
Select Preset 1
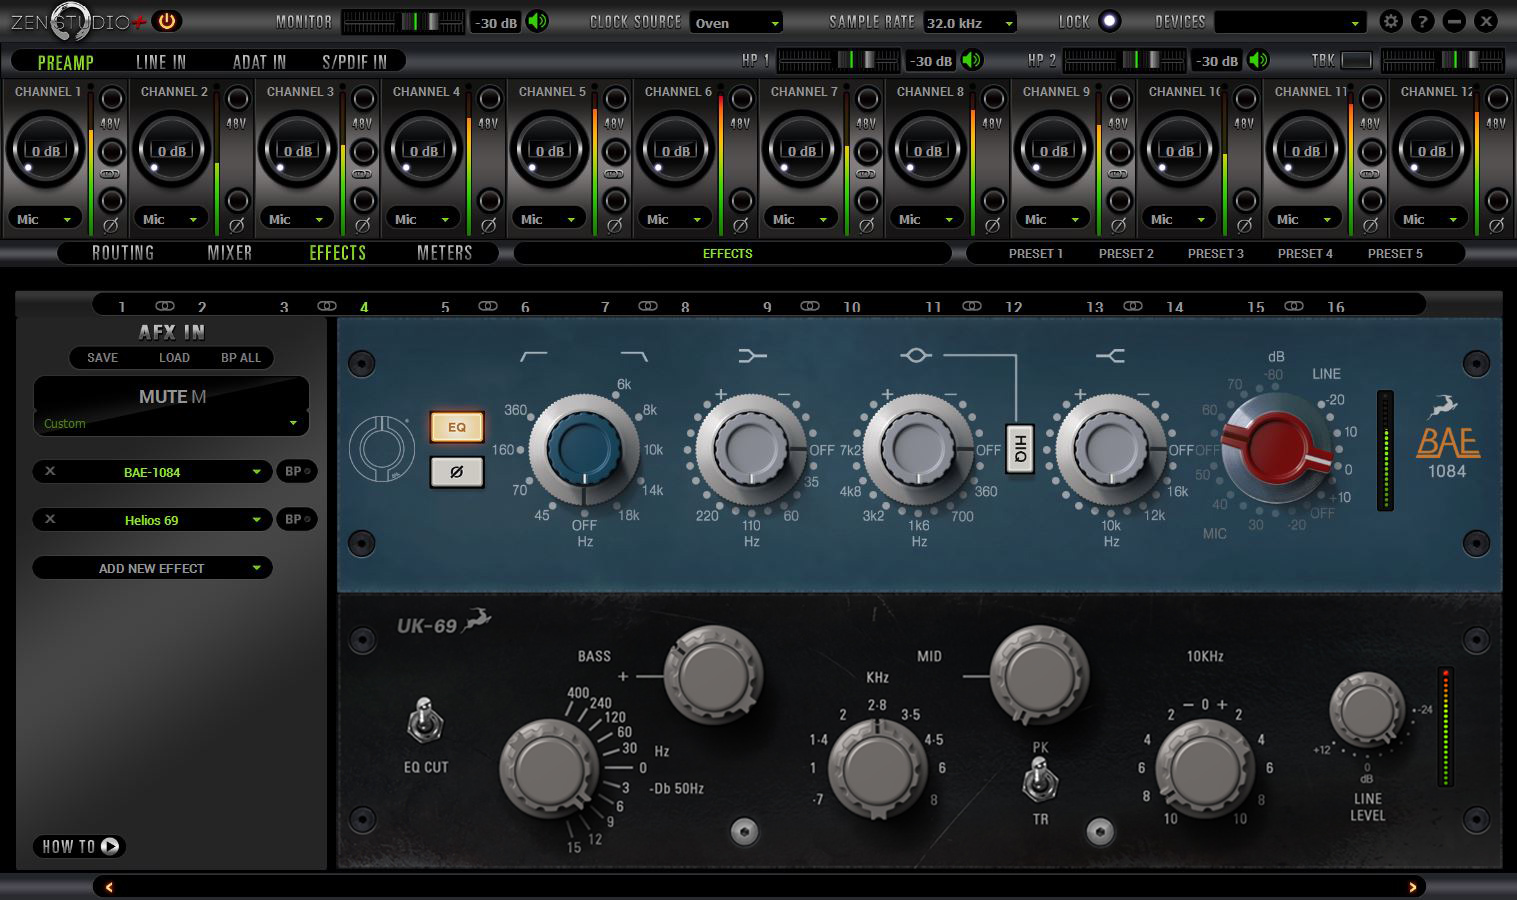point(1036,254)
